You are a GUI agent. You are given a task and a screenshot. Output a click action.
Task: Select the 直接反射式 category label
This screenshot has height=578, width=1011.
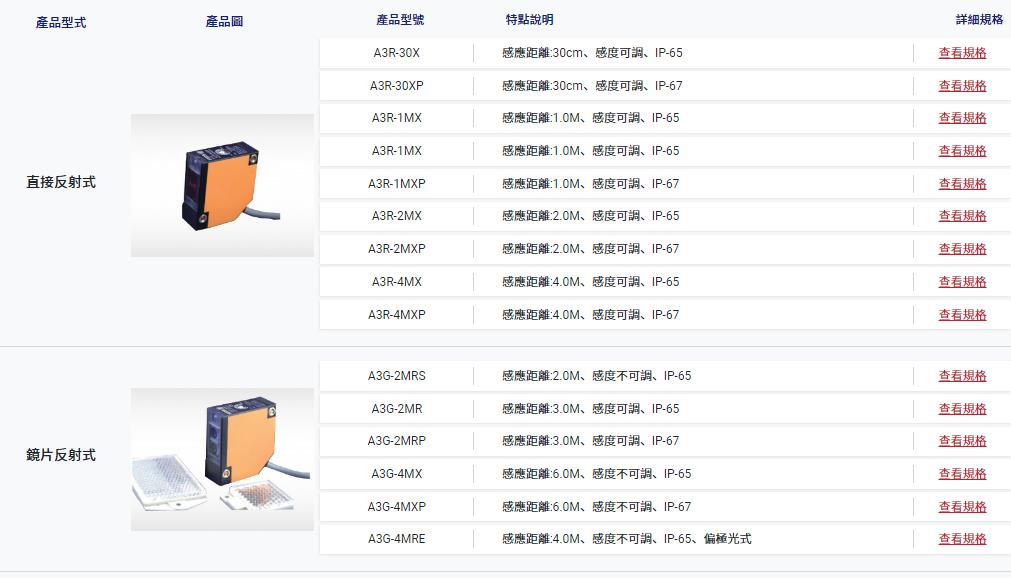[61, 183]
